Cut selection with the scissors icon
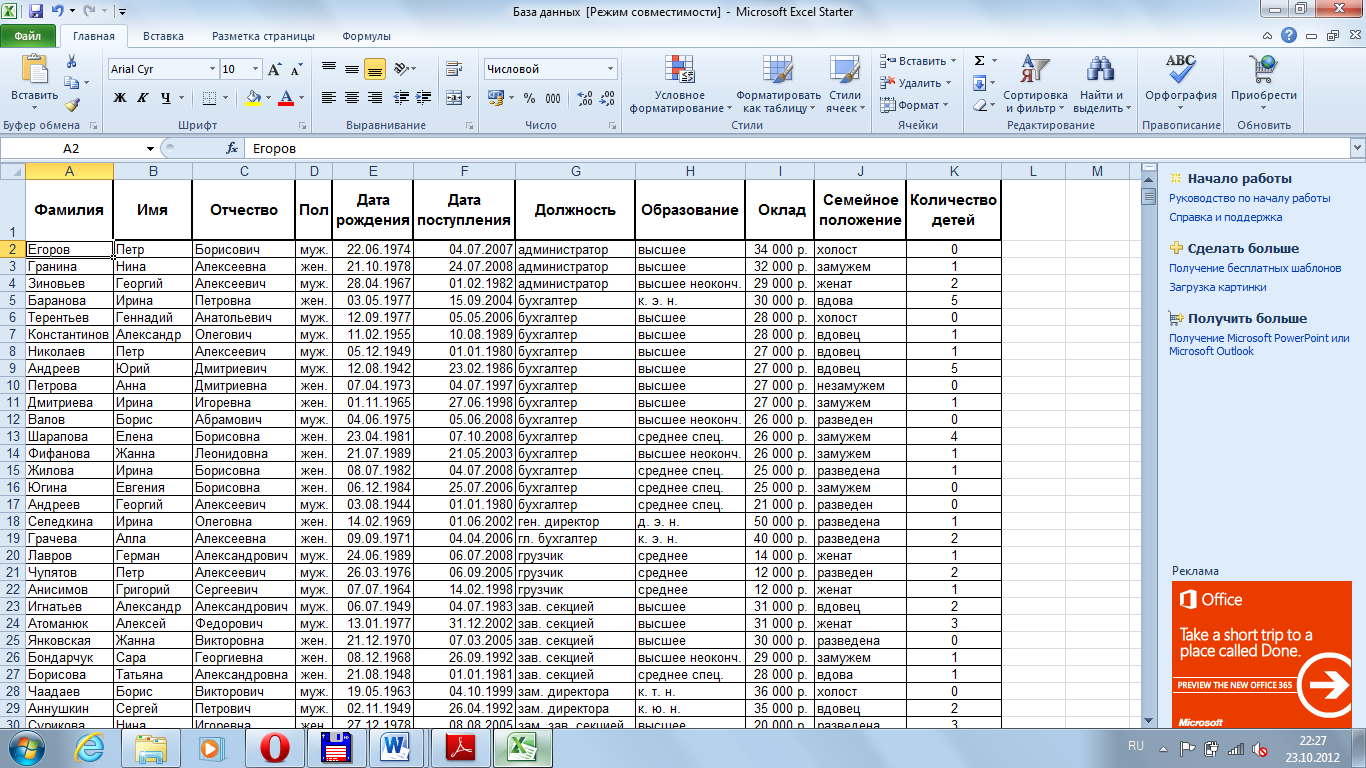 click(x=72, y=63)
